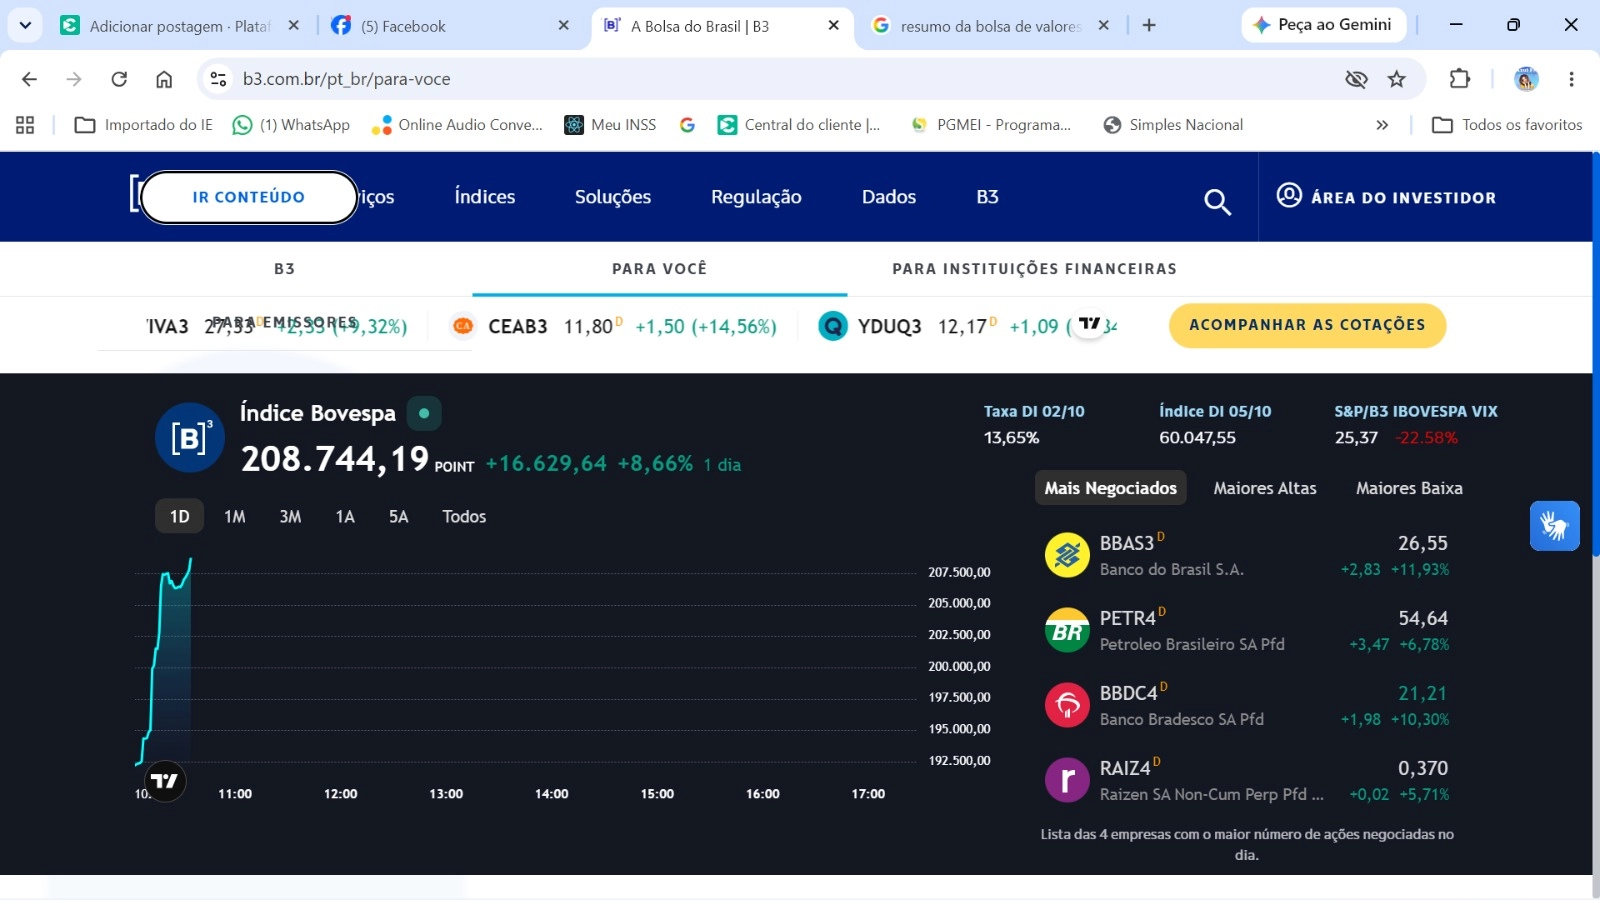
Task: Bookmark this page with the star icon
Action: 1397,79
